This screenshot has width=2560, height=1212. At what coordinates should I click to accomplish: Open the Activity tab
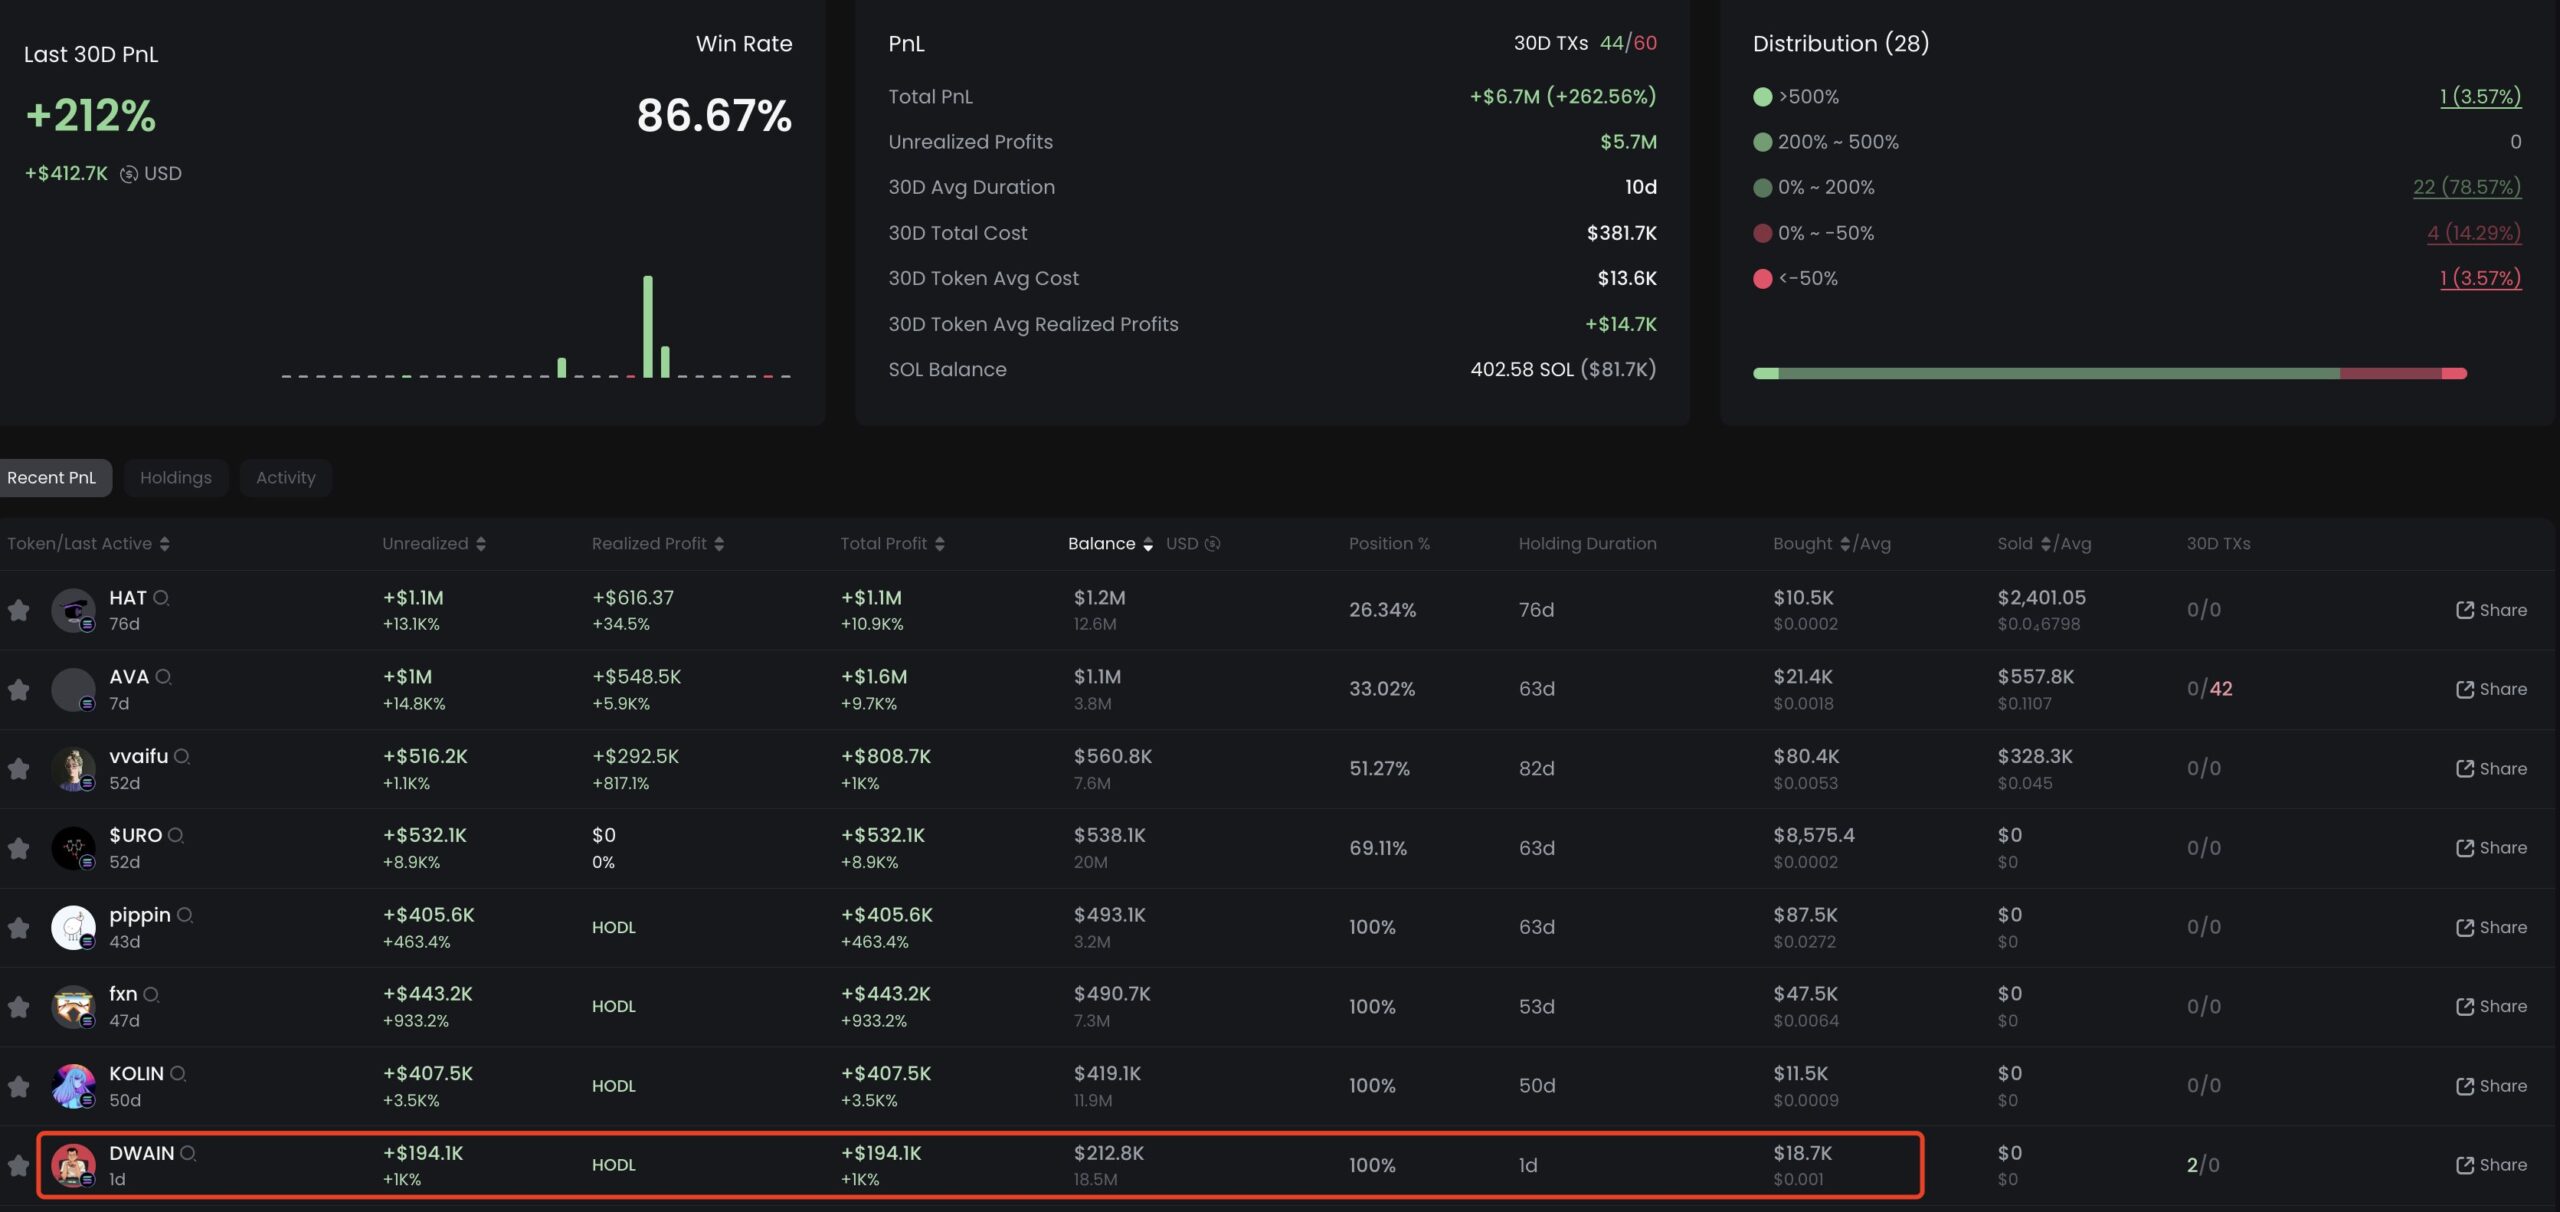point(286,478)
